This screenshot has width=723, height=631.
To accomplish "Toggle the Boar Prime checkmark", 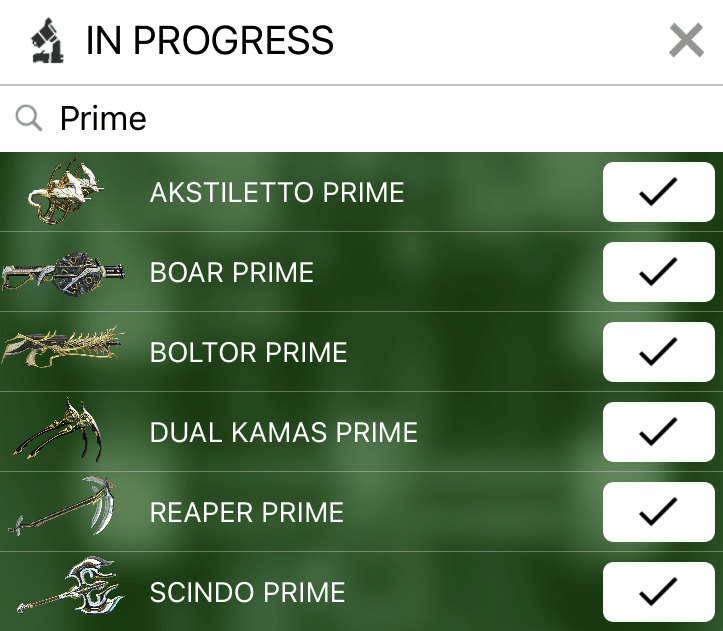I will [x=658, y=272].
